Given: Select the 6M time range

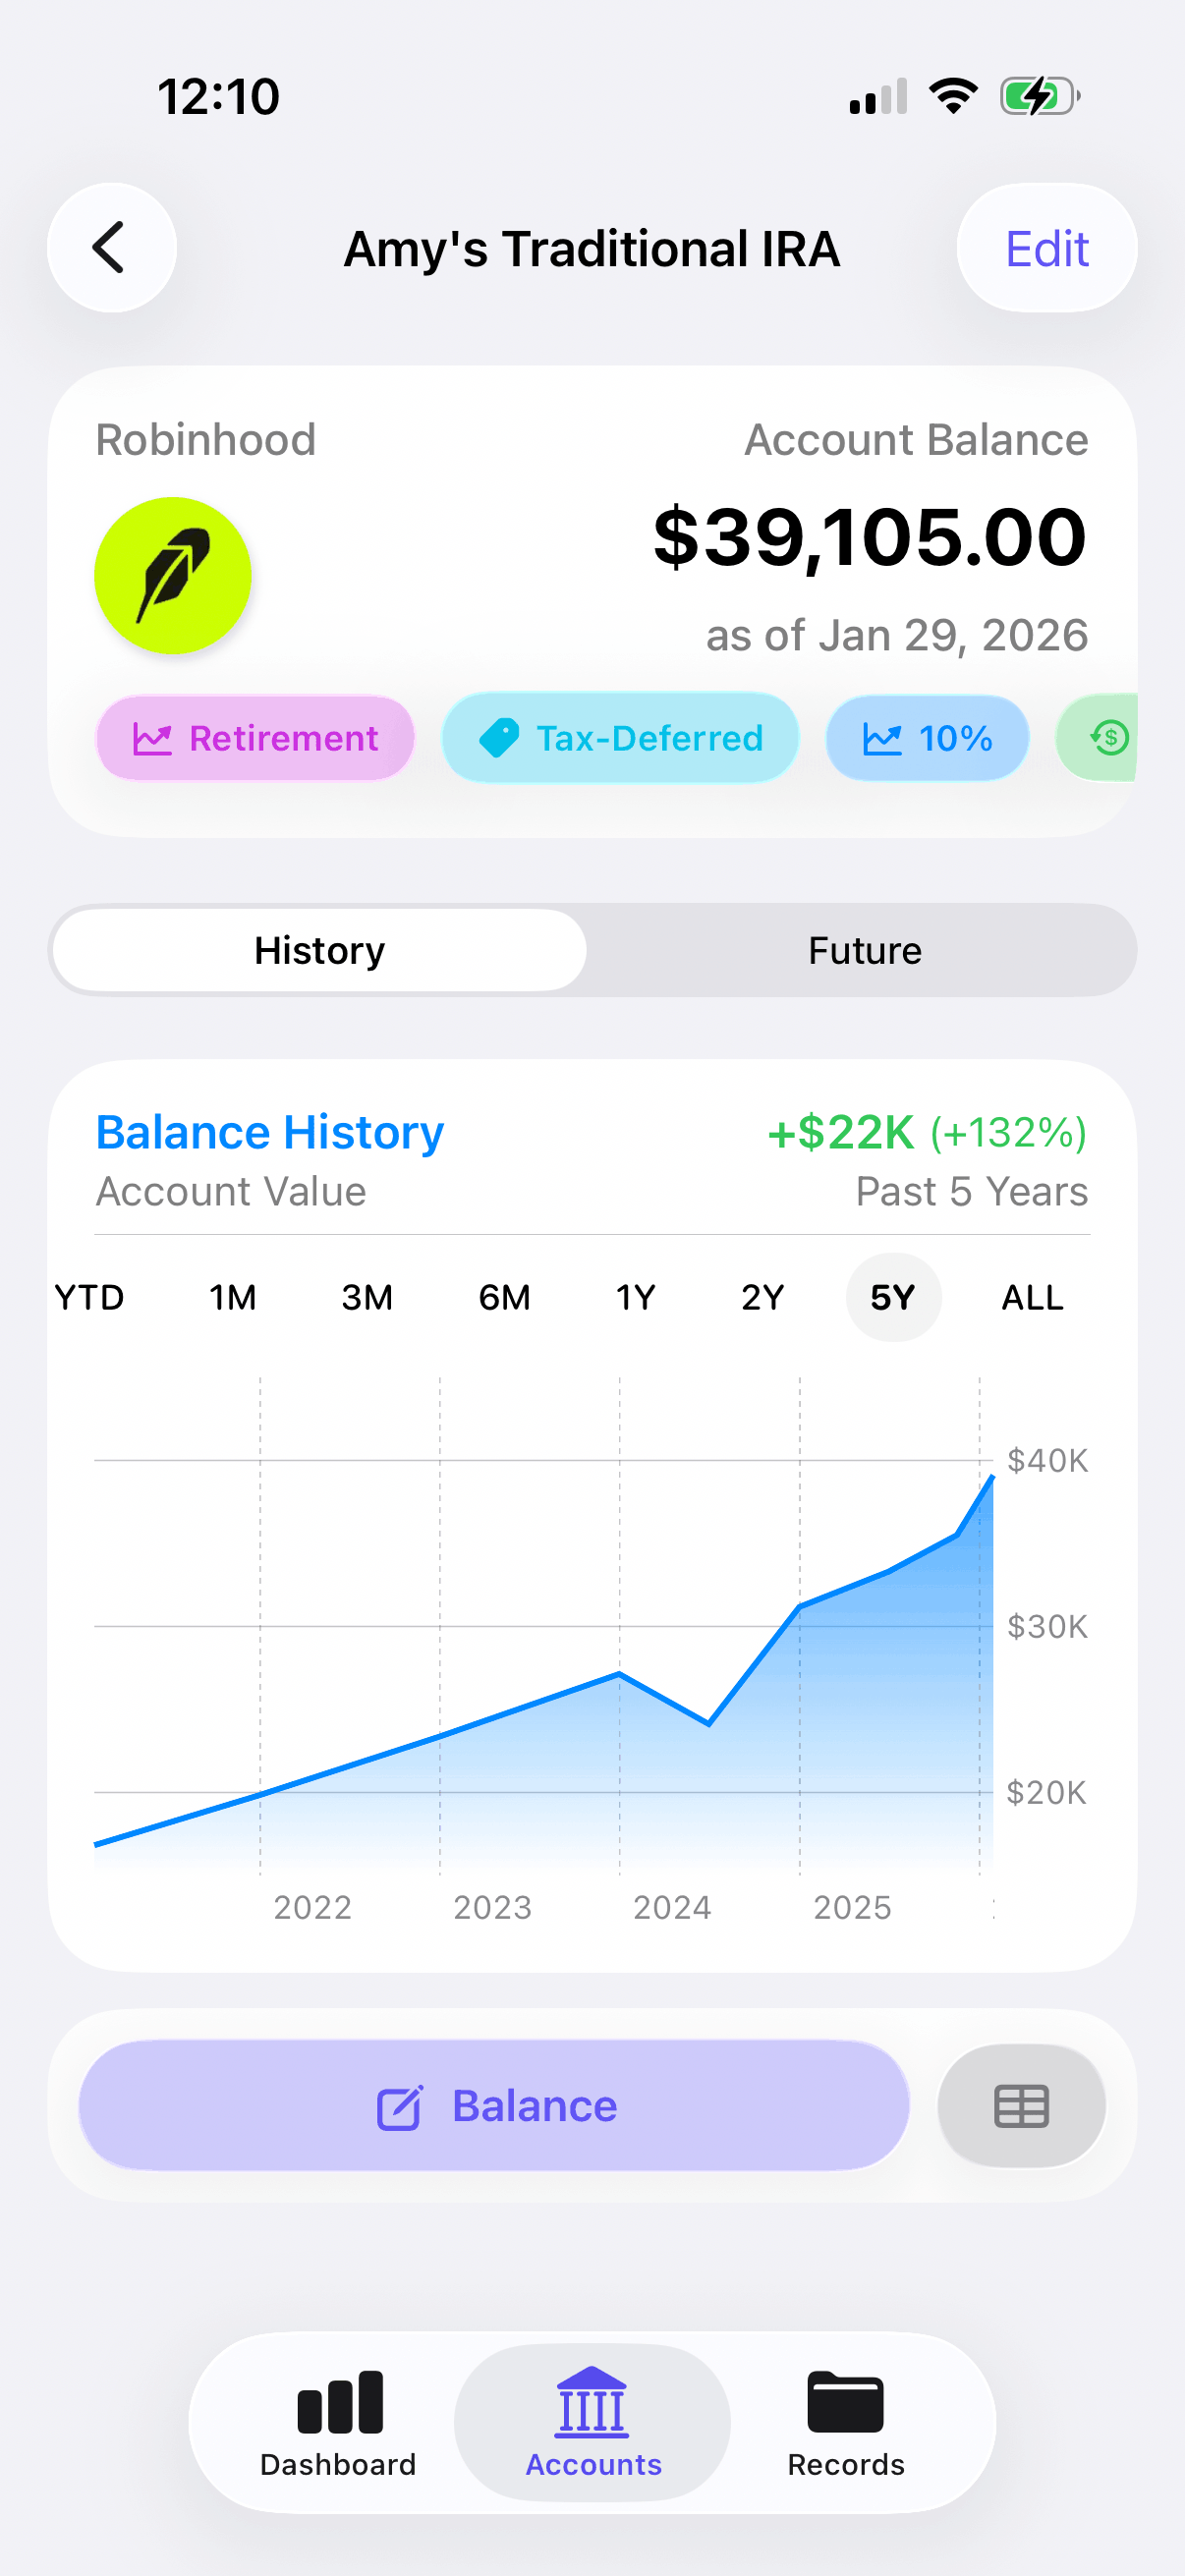Looking at the screenshot, I should [x=504, y=1297].
